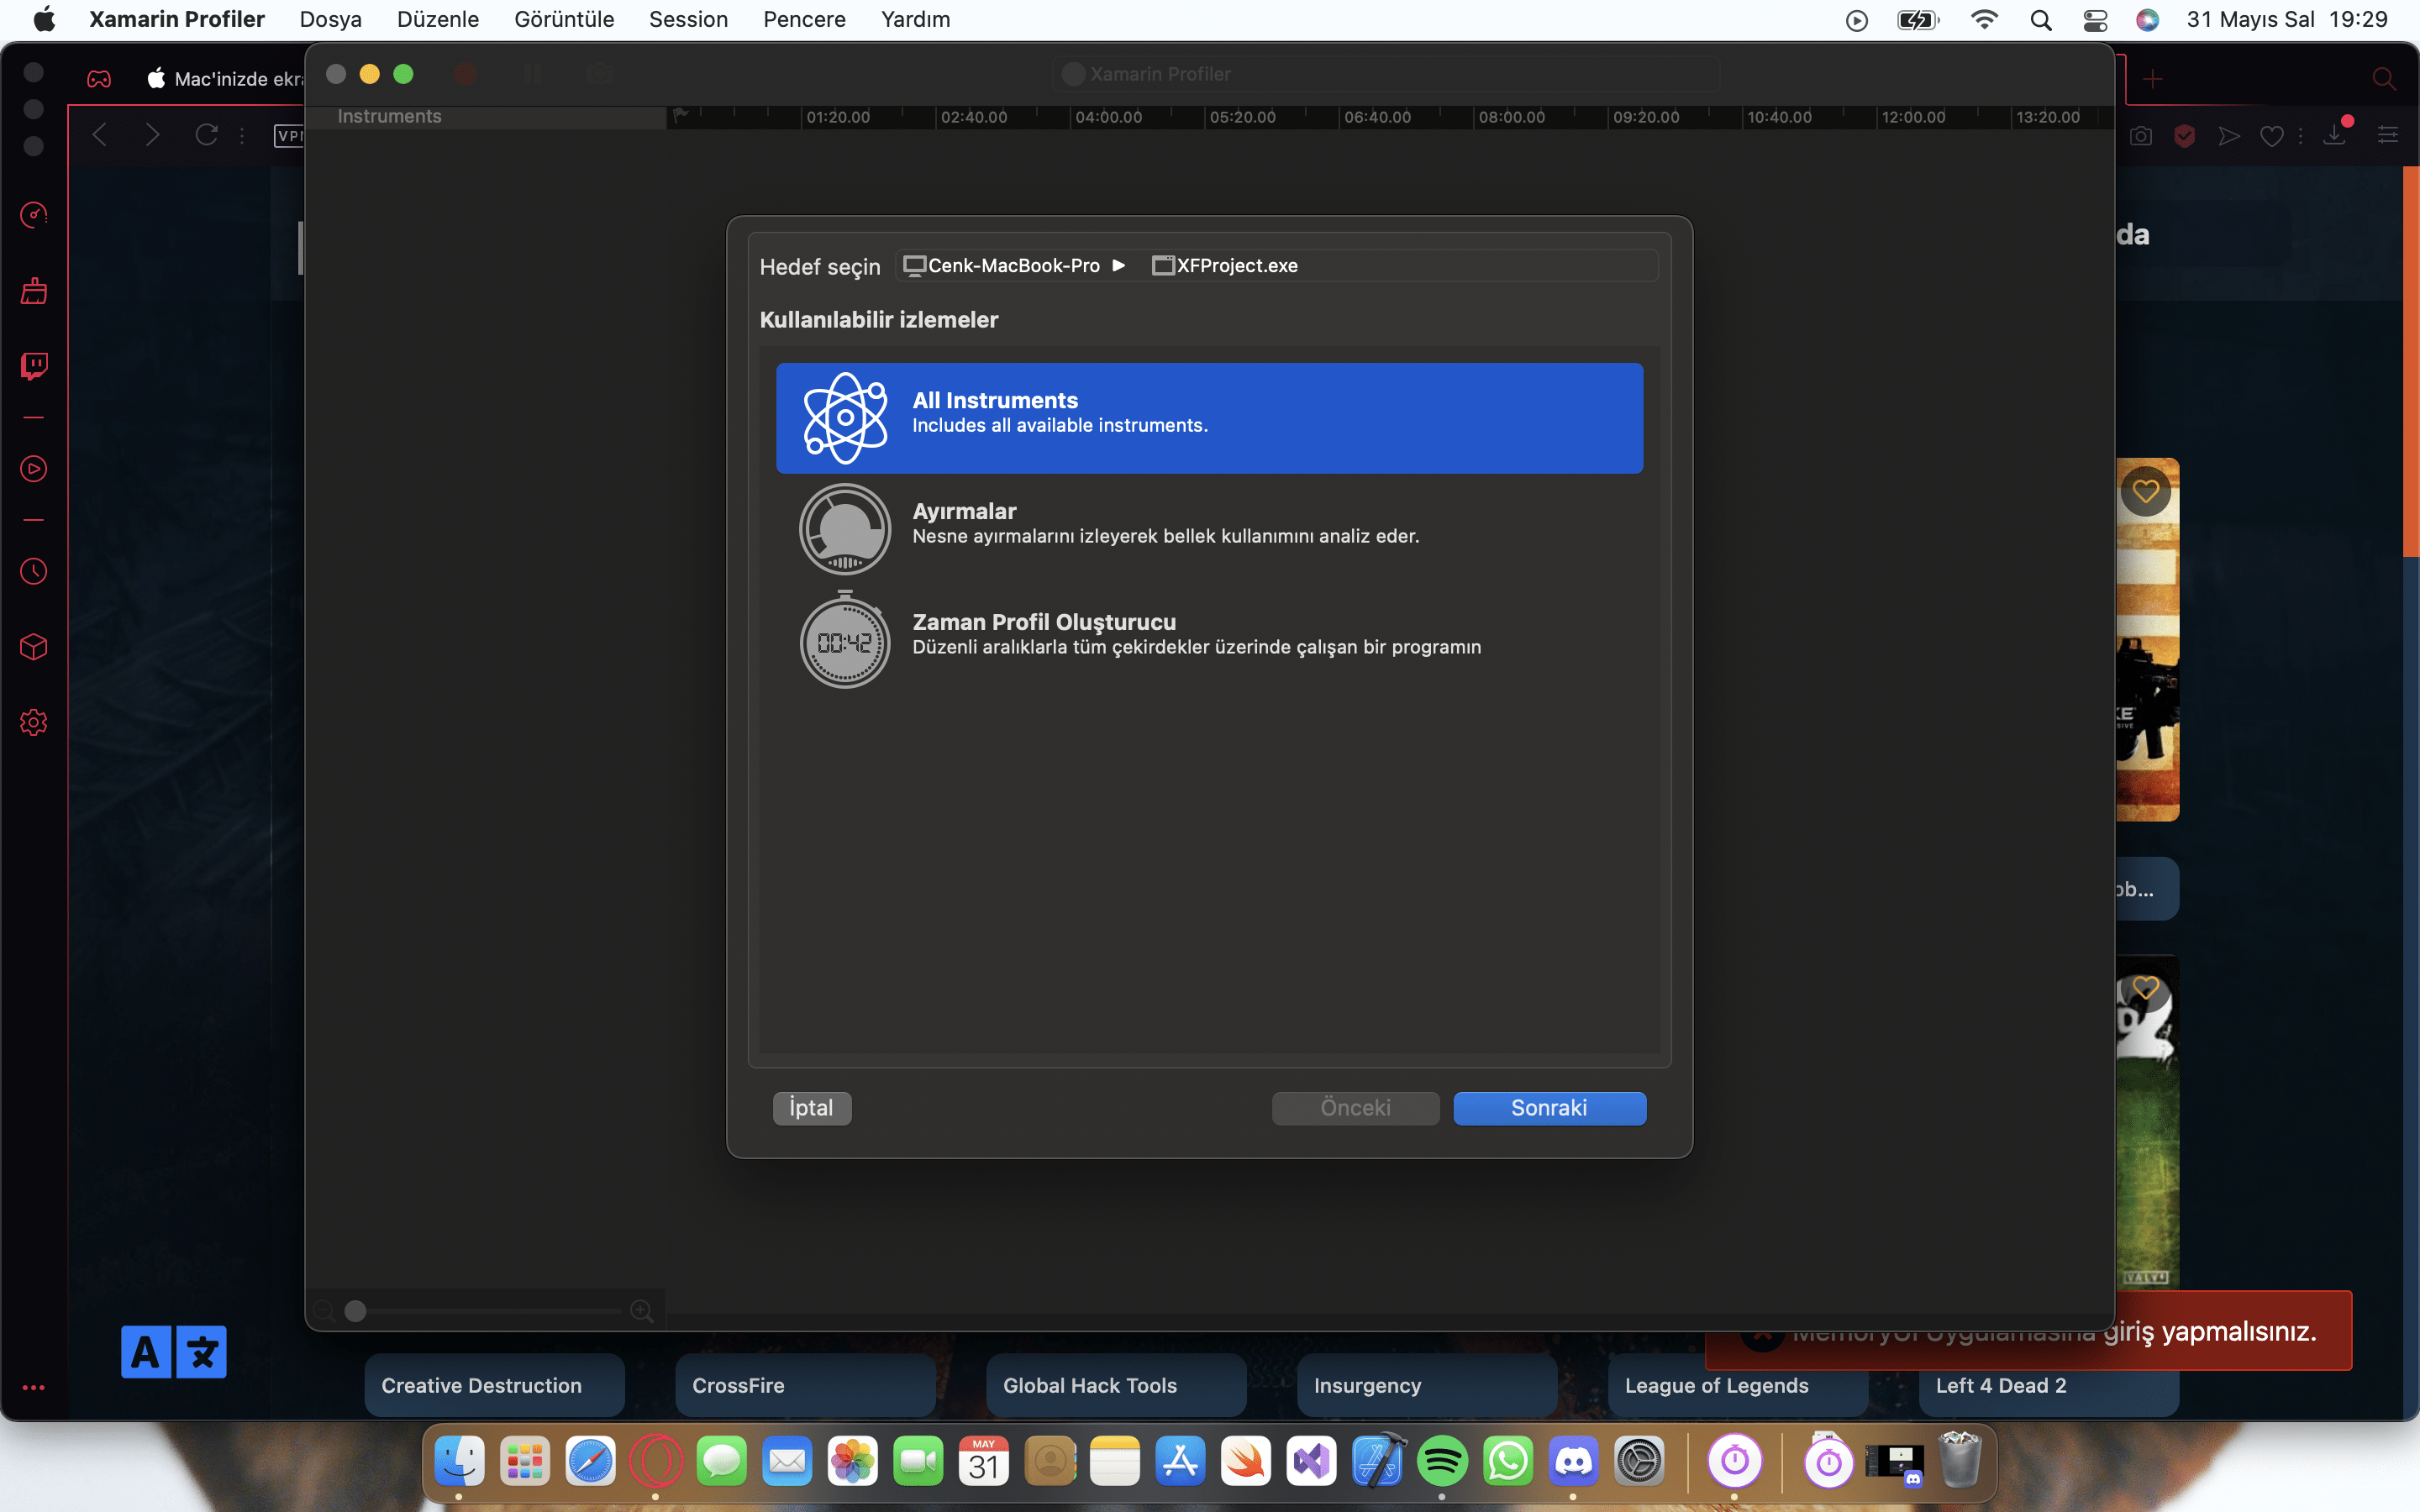
Task: Open the Dosya menu
Action: click(x=331, y=20)
